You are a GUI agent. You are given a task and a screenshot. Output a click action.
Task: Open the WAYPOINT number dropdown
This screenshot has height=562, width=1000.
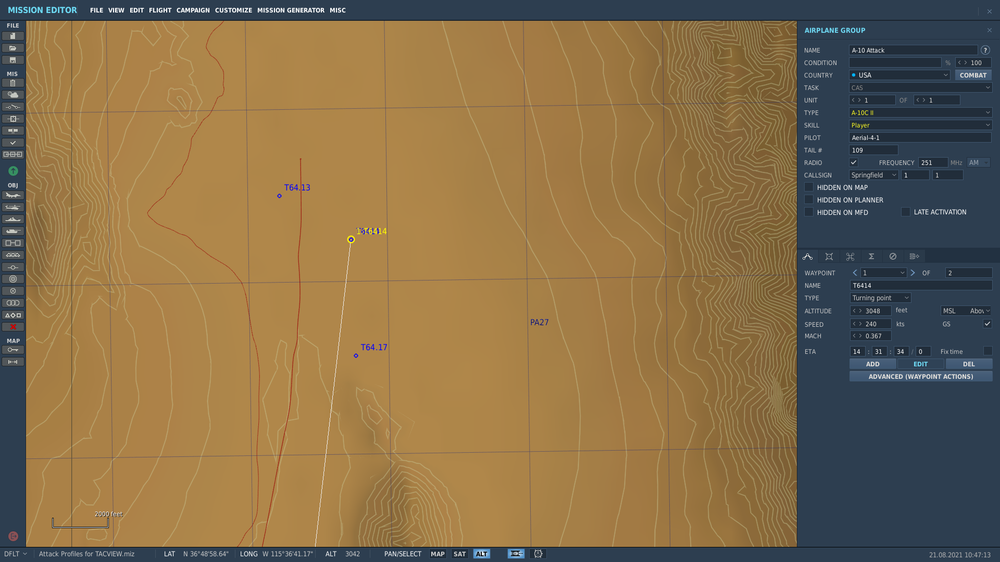(884, 273)
